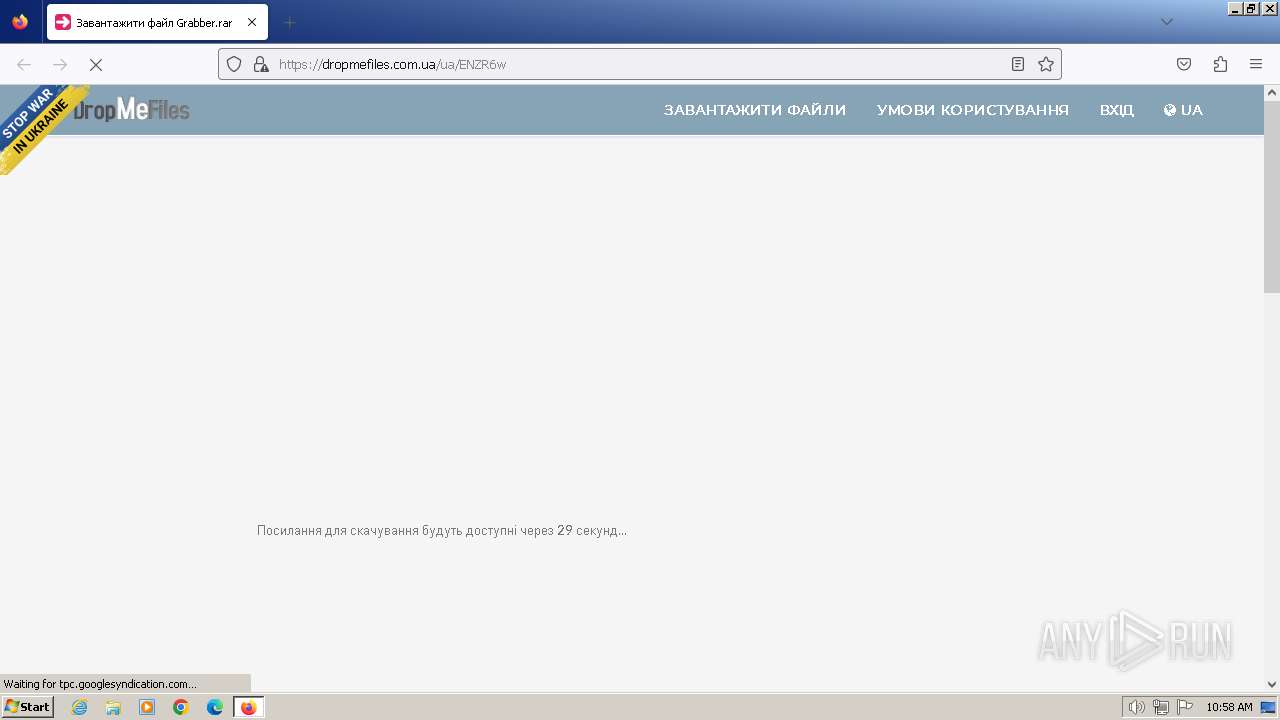
Task: Click the download countdown message text
Action: 442,530
